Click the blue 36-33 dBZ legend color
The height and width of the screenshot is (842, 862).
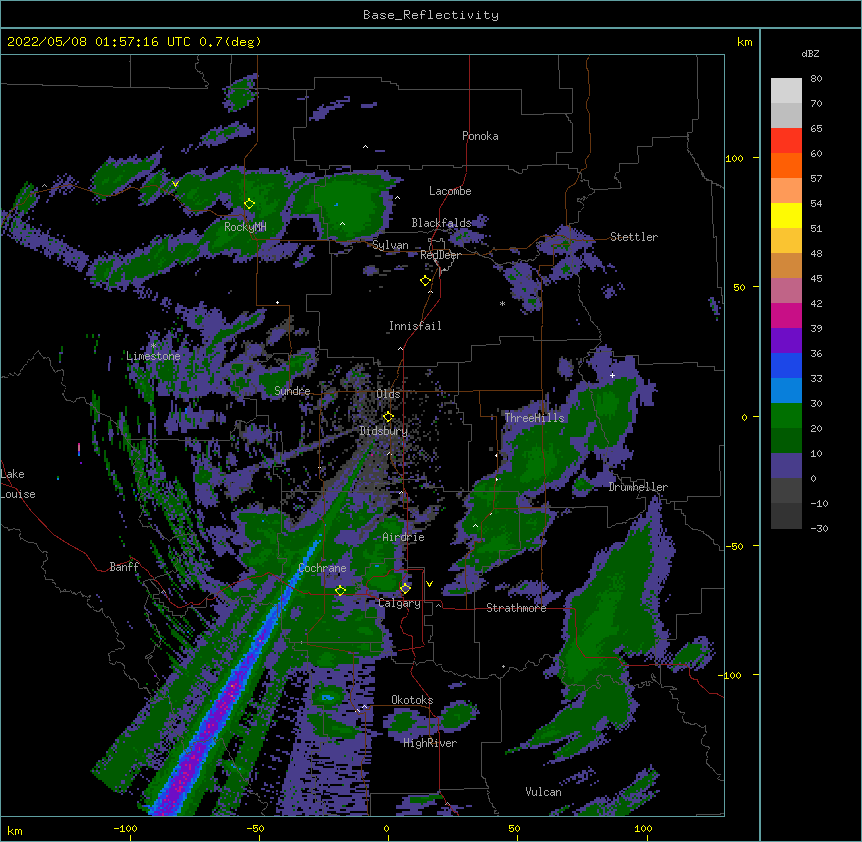point(786,365)
